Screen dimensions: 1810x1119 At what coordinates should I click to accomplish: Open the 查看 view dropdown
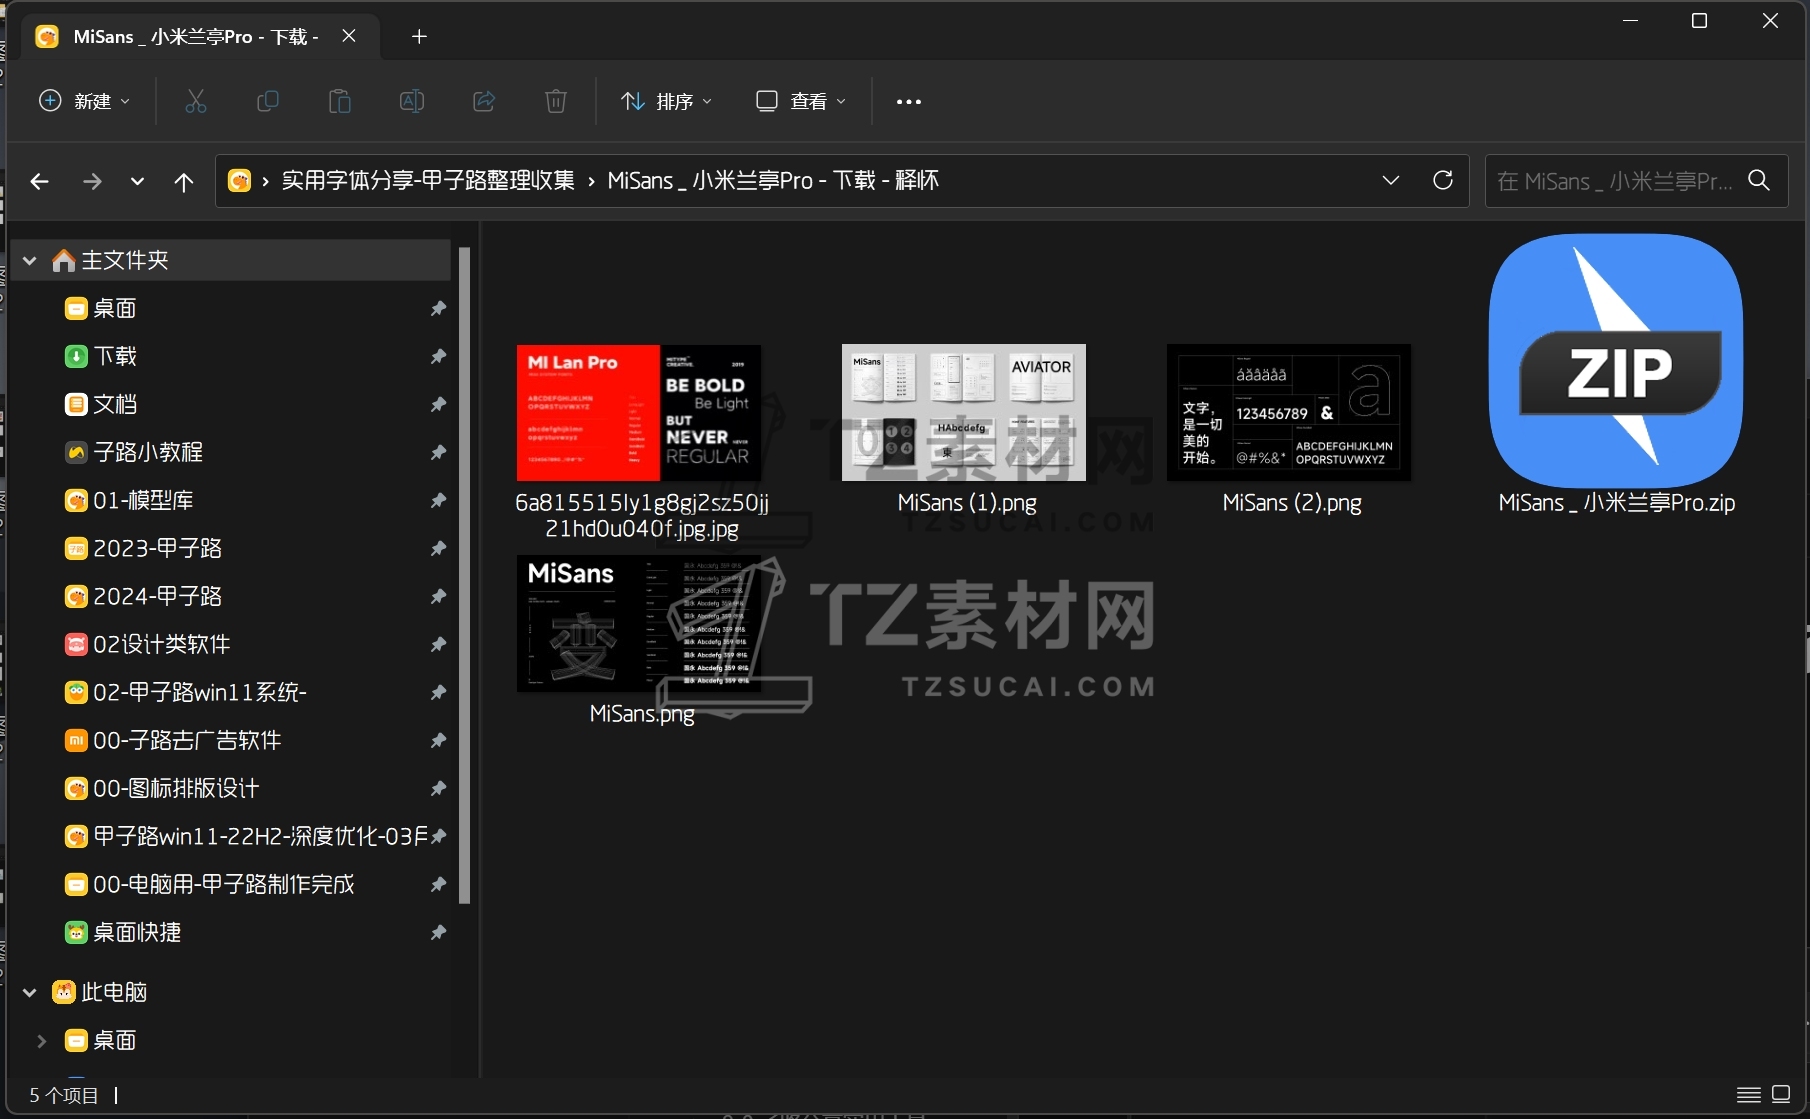click(801, 101)
